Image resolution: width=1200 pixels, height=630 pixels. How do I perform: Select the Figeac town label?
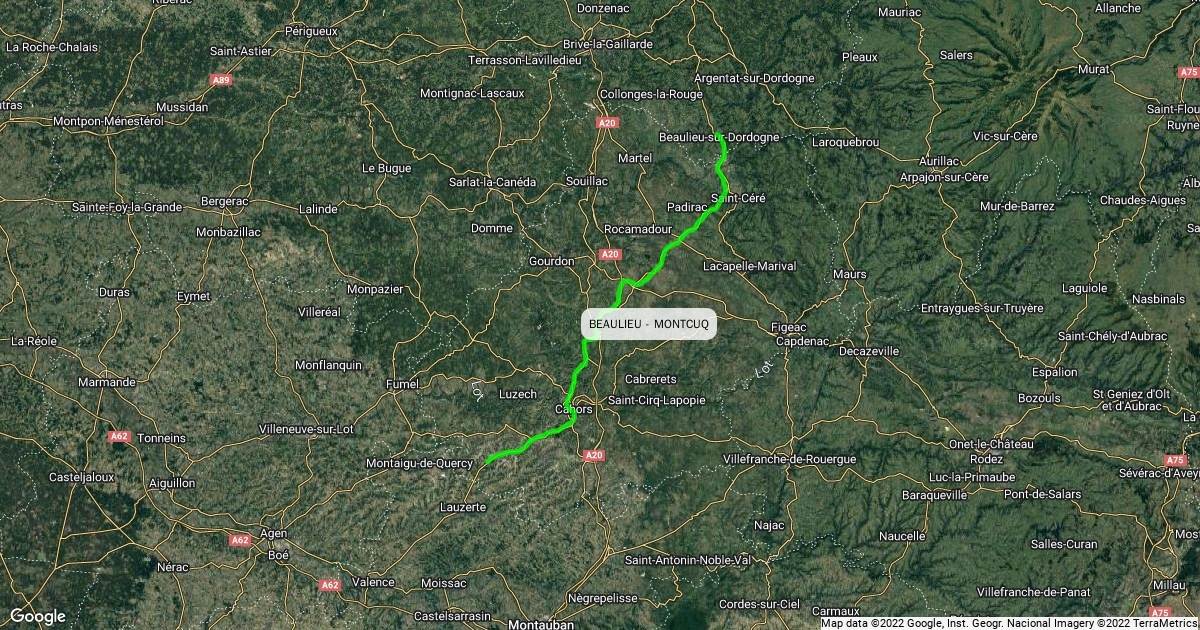coord(789,327)
